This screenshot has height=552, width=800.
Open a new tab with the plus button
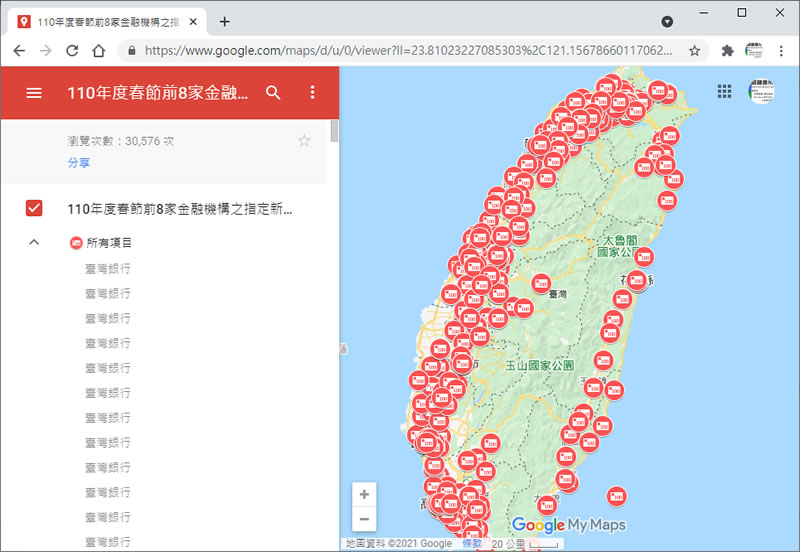tap(224, 21)
